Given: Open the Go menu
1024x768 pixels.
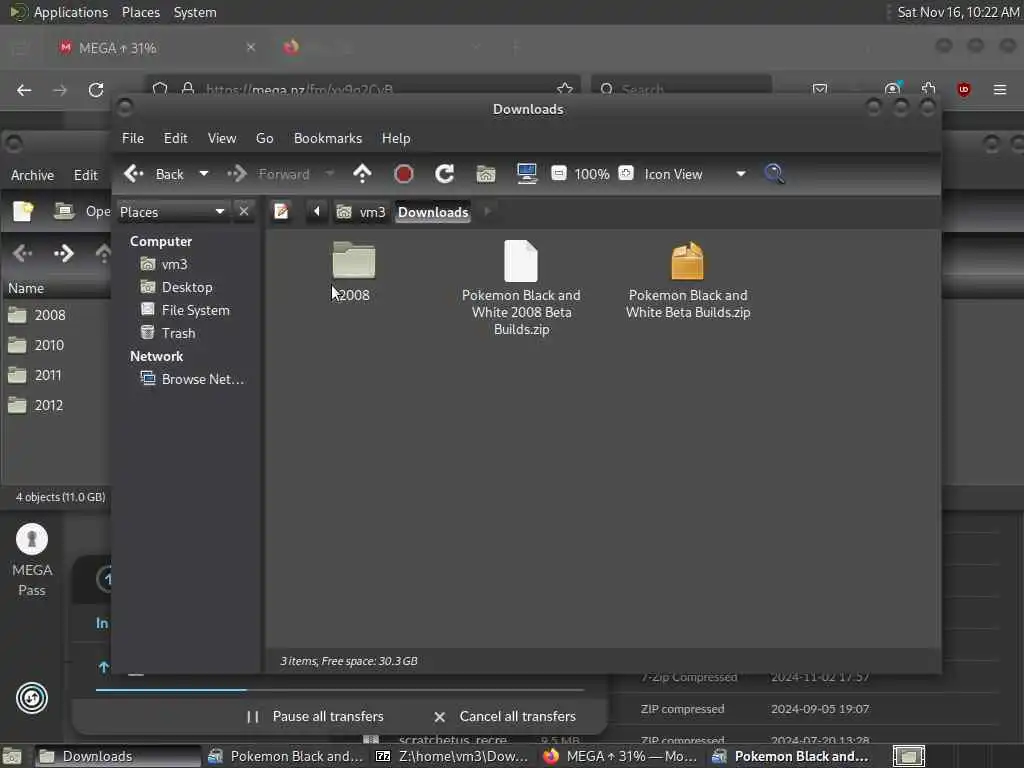Looking at the screenshot, I should pyautogui.click(x=264, y=138).
